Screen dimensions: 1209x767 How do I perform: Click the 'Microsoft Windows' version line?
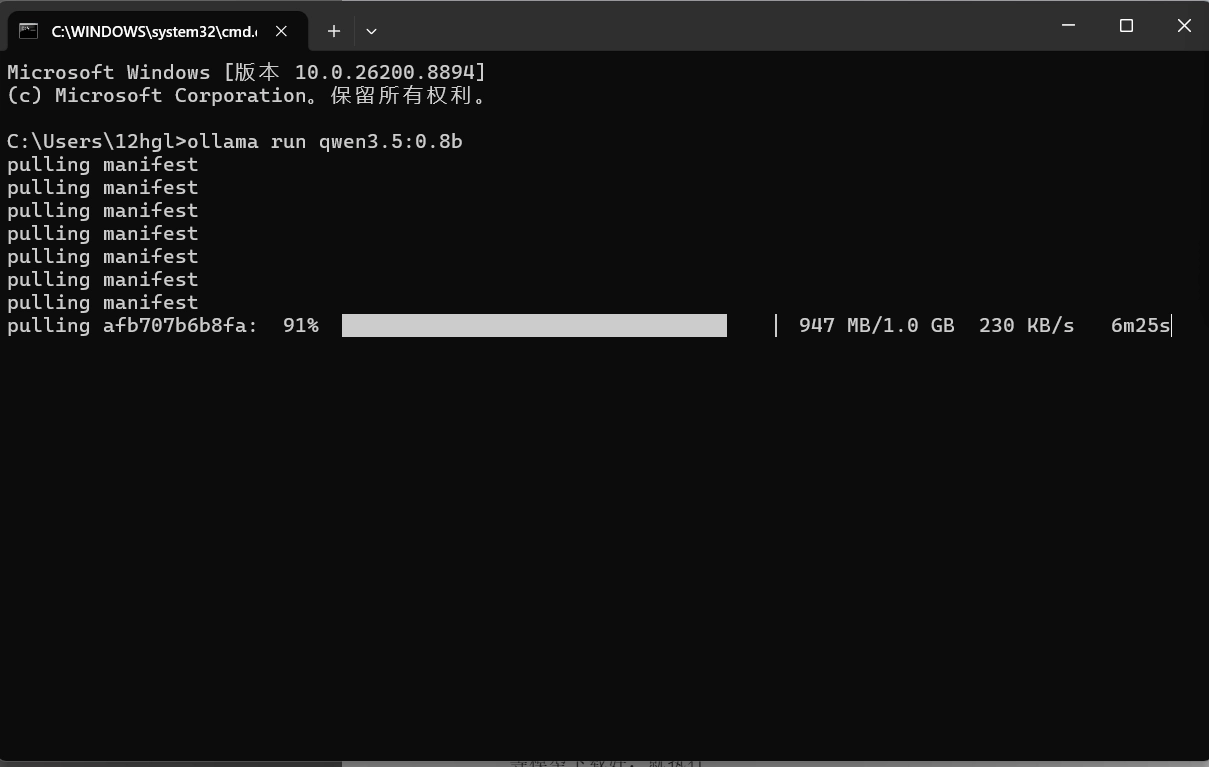coord(247,72)
